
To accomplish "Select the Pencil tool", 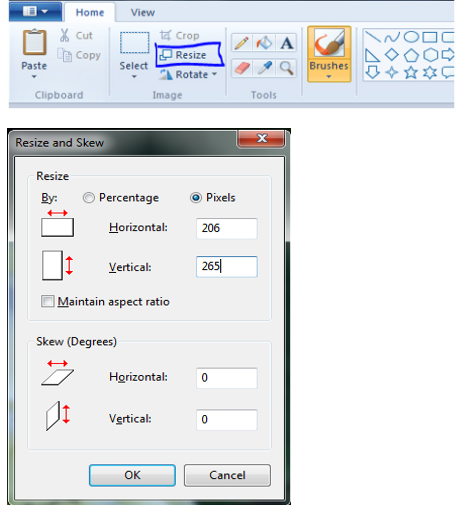I will (241, 43).
